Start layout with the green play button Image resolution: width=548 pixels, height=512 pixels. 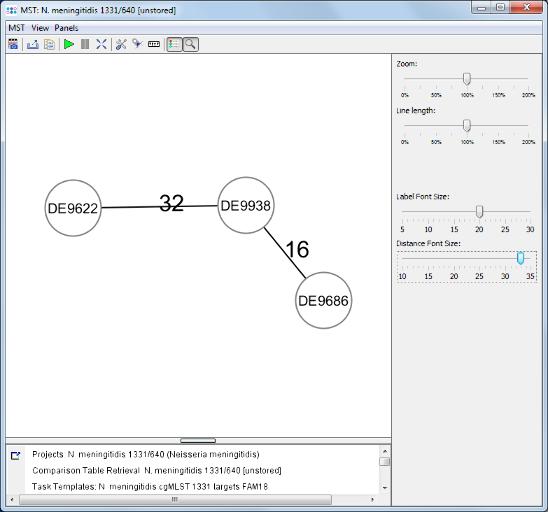point(69,44)
